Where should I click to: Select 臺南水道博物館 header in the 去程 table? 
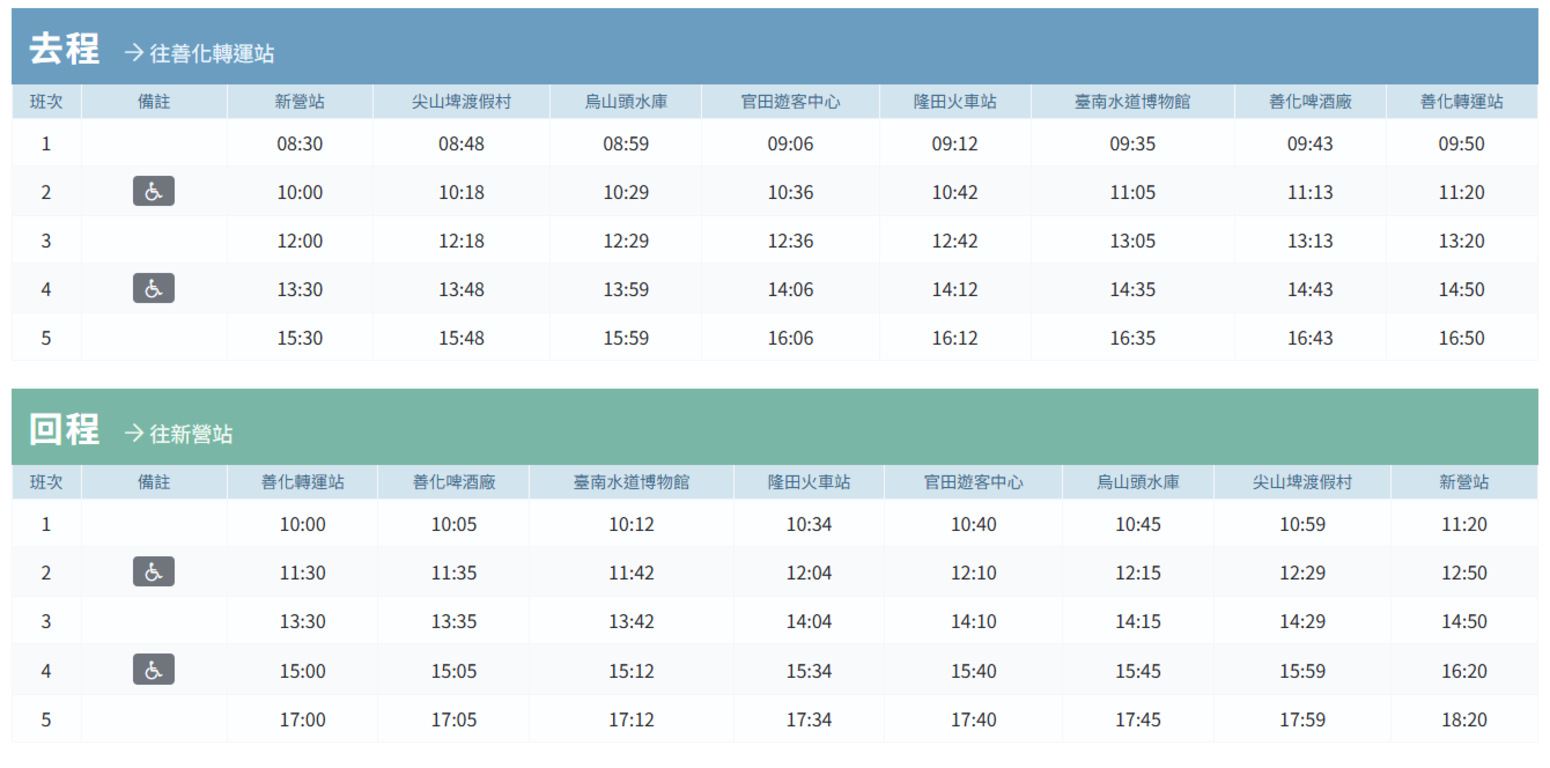(1132, 102)
